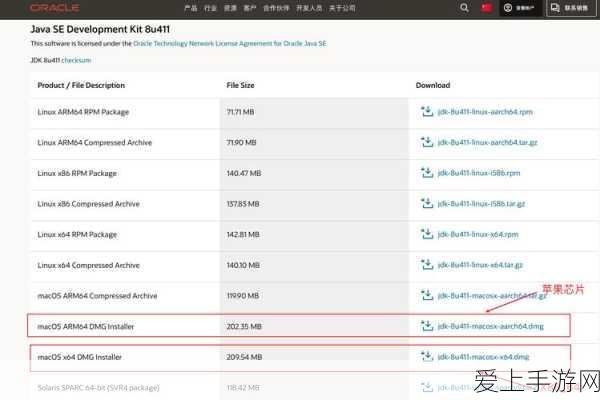Open the 关于公司 menu
Image resolution: width=600 pixels, height=400 pixels.
342,8
